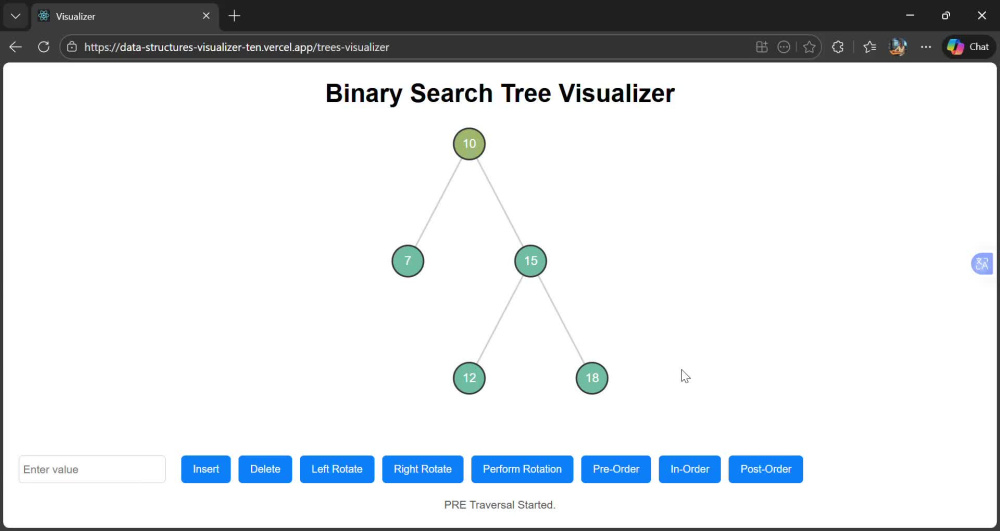Add page to favorites star icon

(x=809, y=47)
